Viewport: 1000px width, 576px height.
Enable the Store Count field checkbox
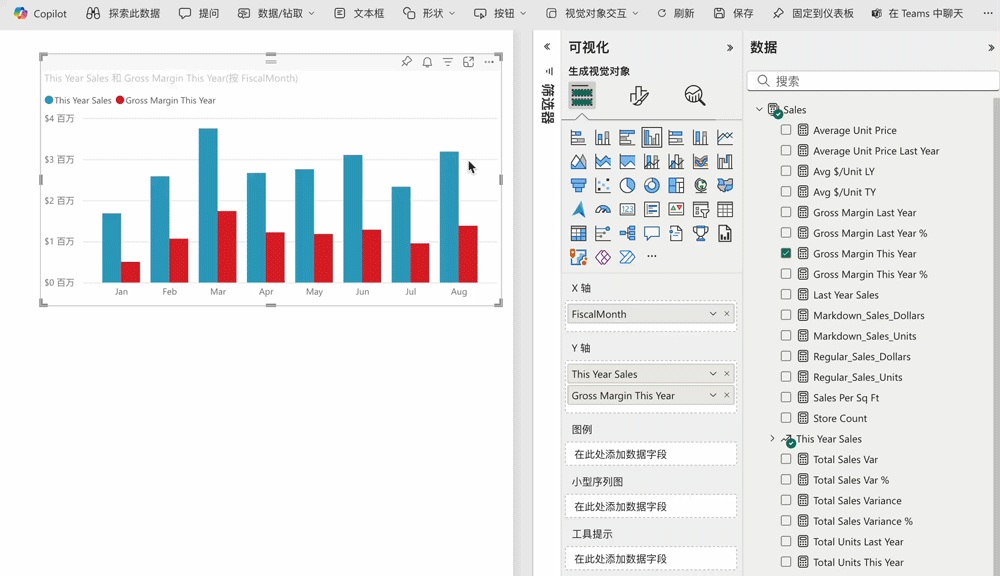click(786, 418)
